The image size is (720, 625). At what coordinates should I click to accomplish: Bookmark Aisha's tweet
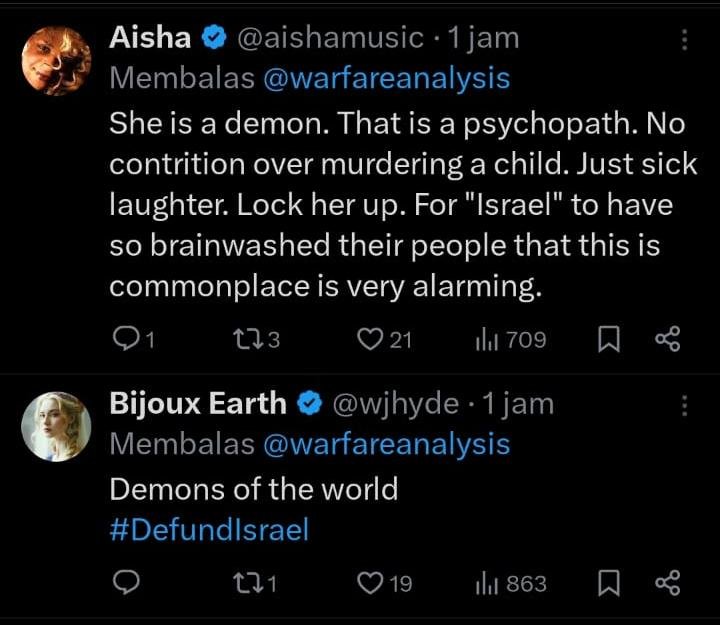click(x=607, y=340)
